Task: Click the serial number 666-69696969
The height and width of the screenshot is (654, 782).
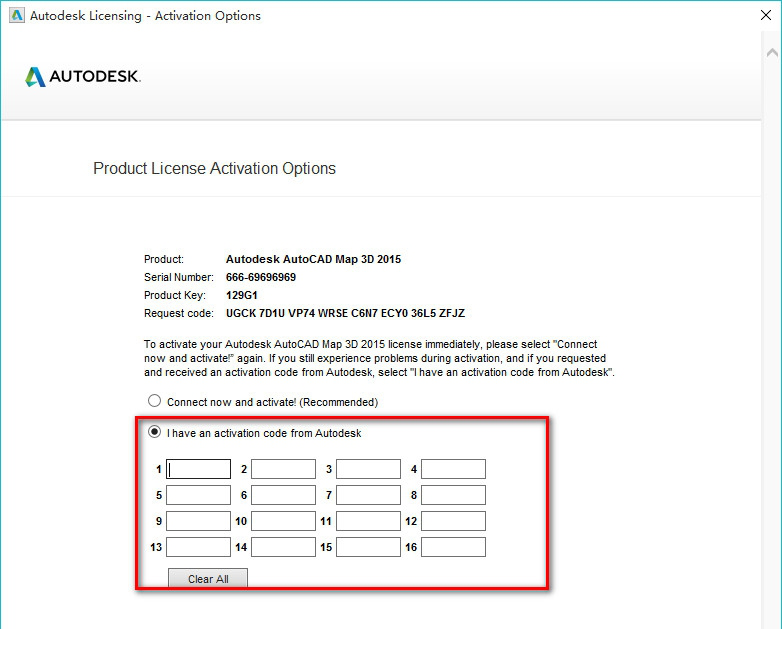Action: coord(261,277)
